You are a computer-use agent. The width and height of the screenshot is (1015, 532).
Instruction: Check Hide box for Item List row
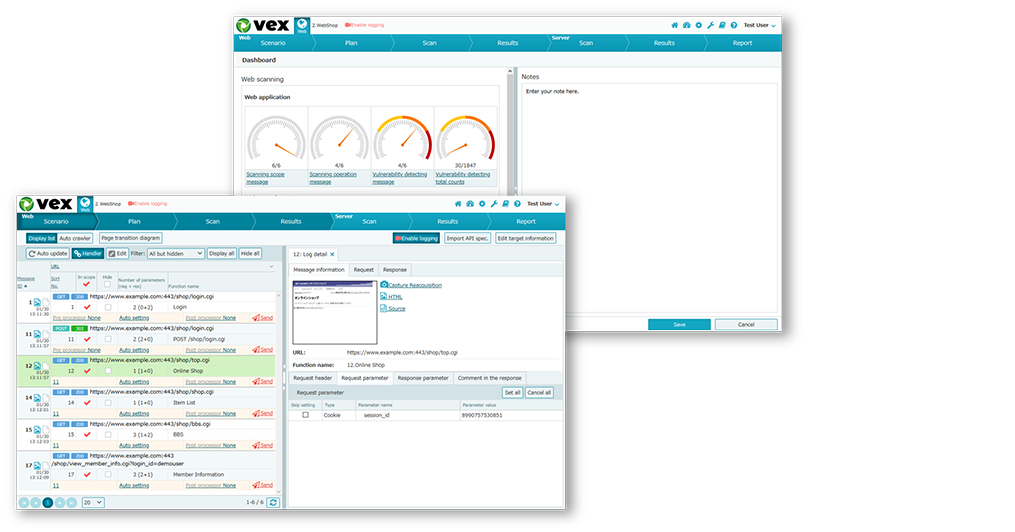[108, 403]
